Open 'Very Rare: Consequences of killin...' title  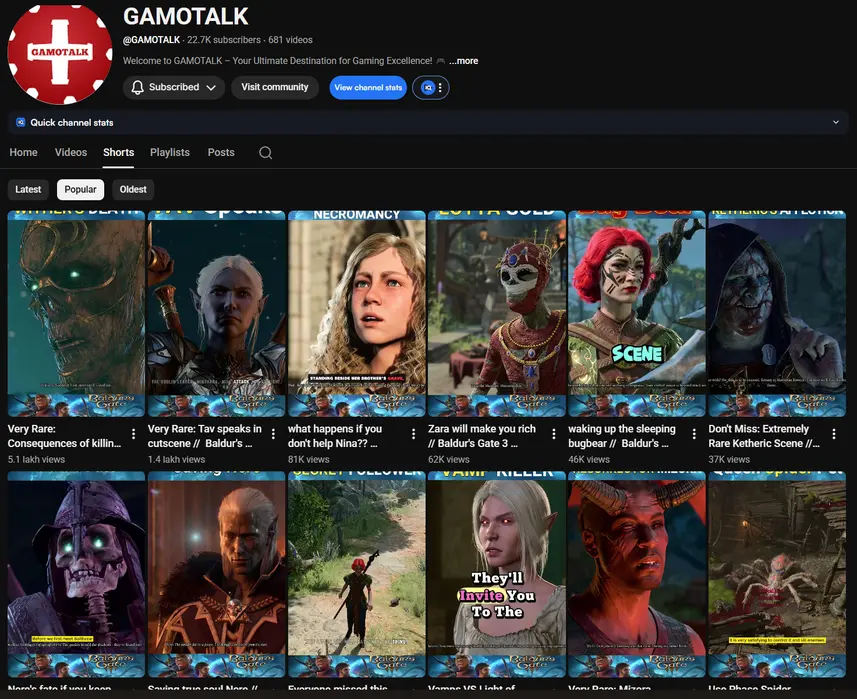click(x=64, y=436)
